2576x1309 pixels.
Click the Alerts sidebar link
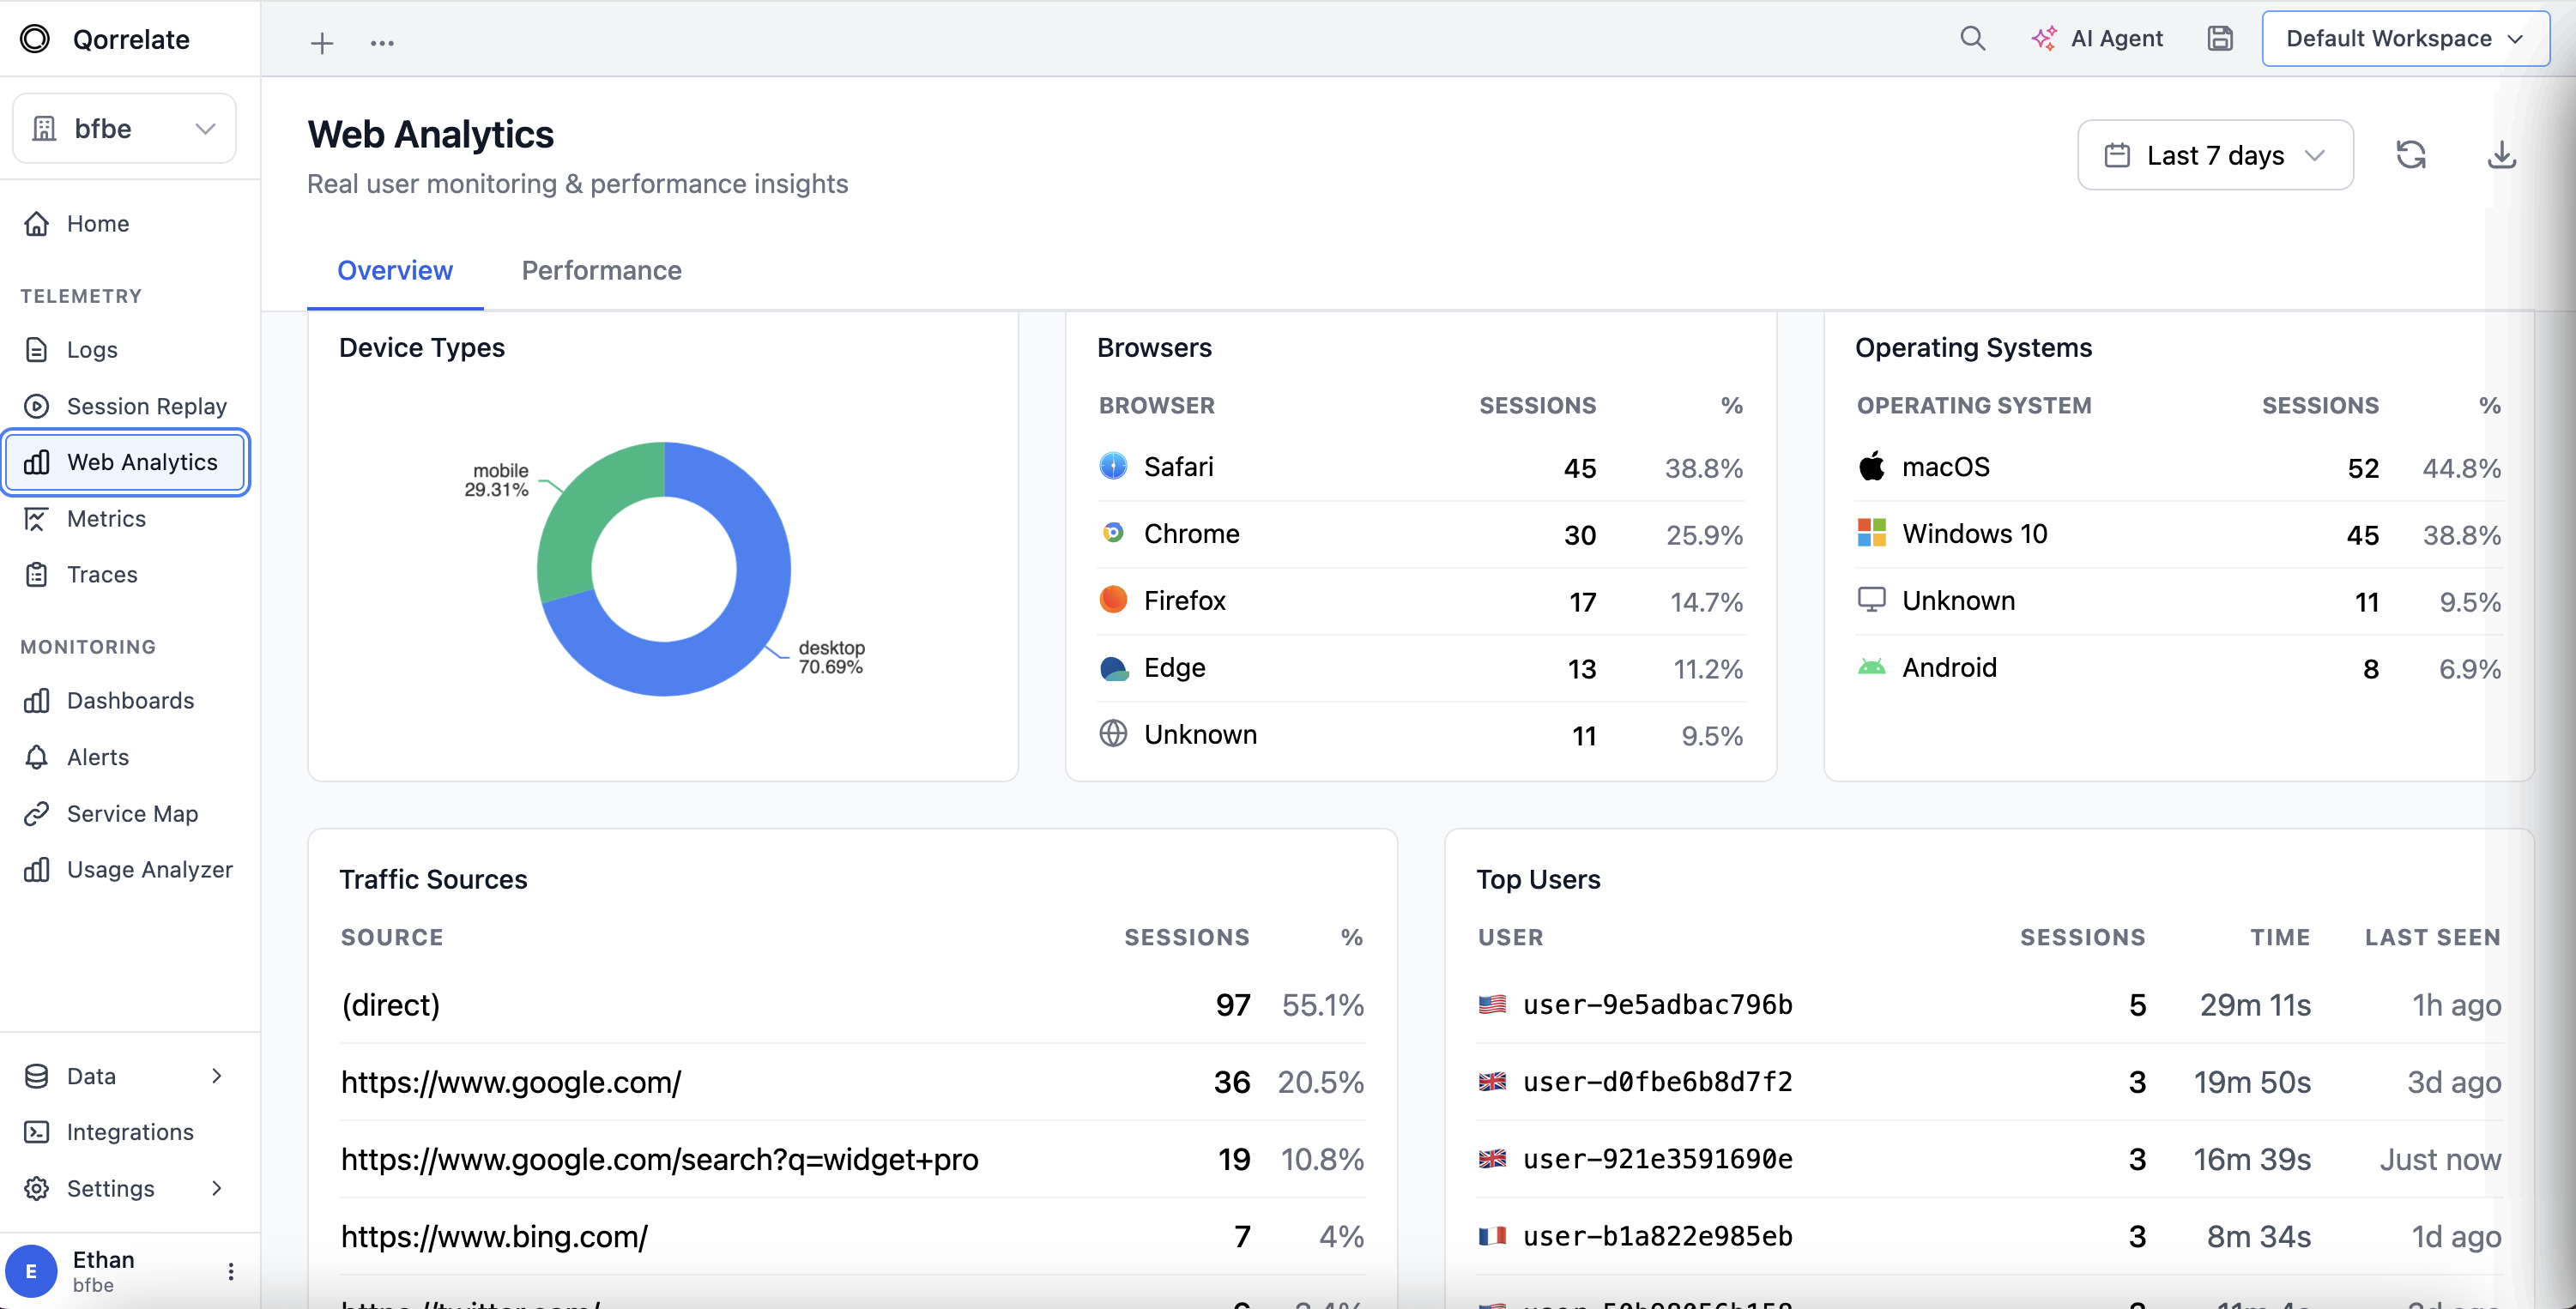coord(98,757)
